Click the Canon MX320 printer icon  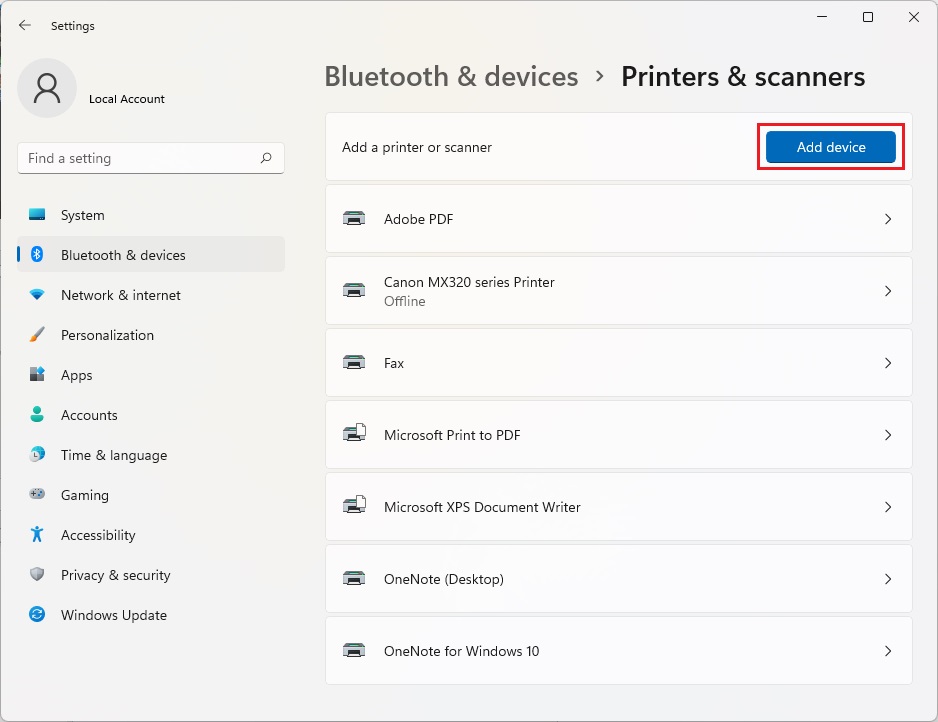(354, 291)
